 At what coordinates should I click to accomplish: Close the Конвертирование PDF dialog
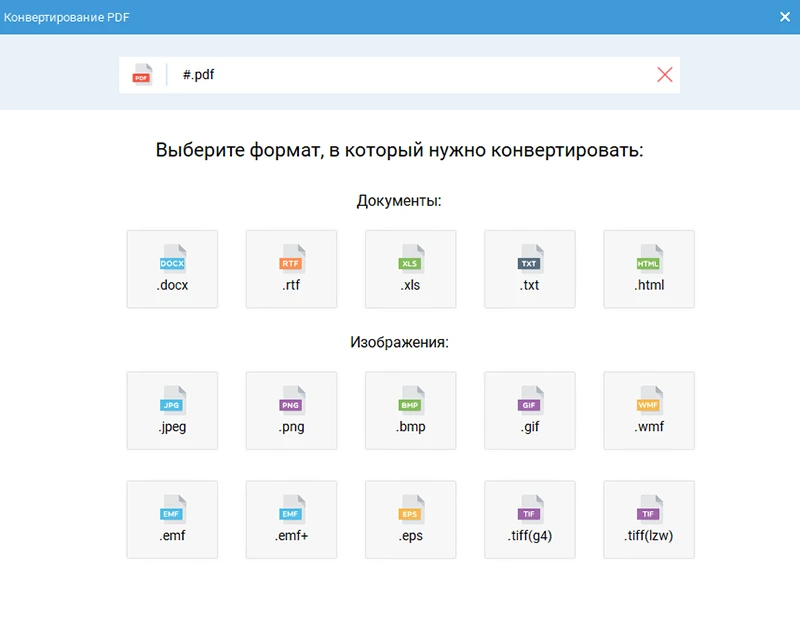(785, 17)
